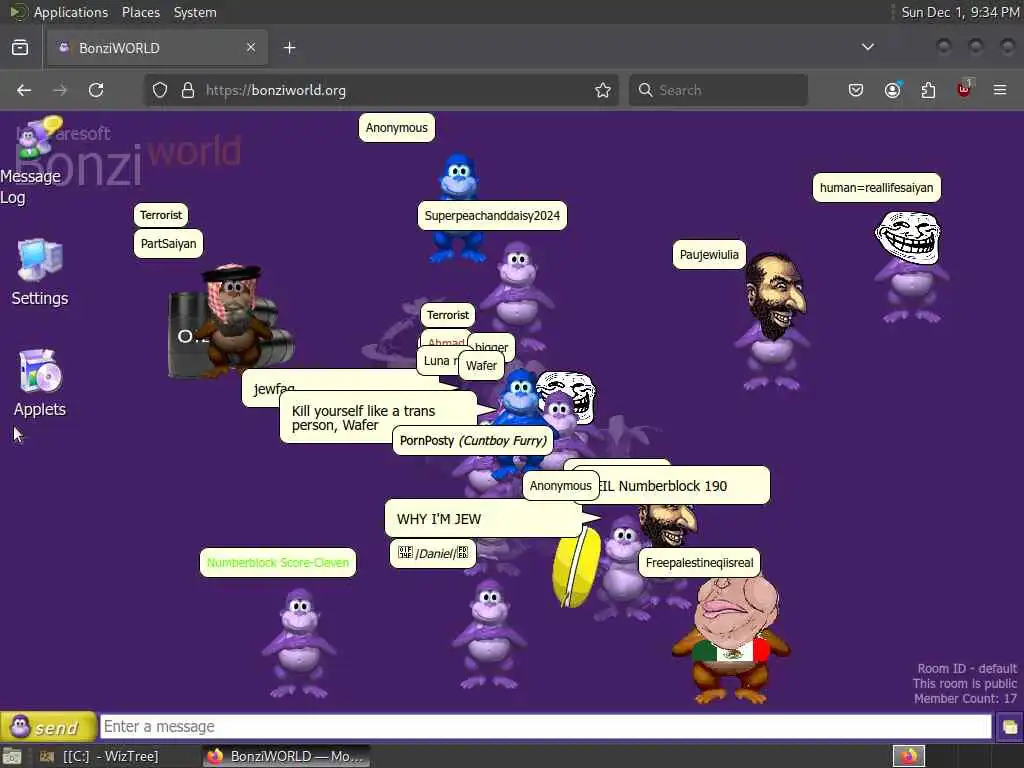Click the icon right of the message field

(x=1009, y=727)
